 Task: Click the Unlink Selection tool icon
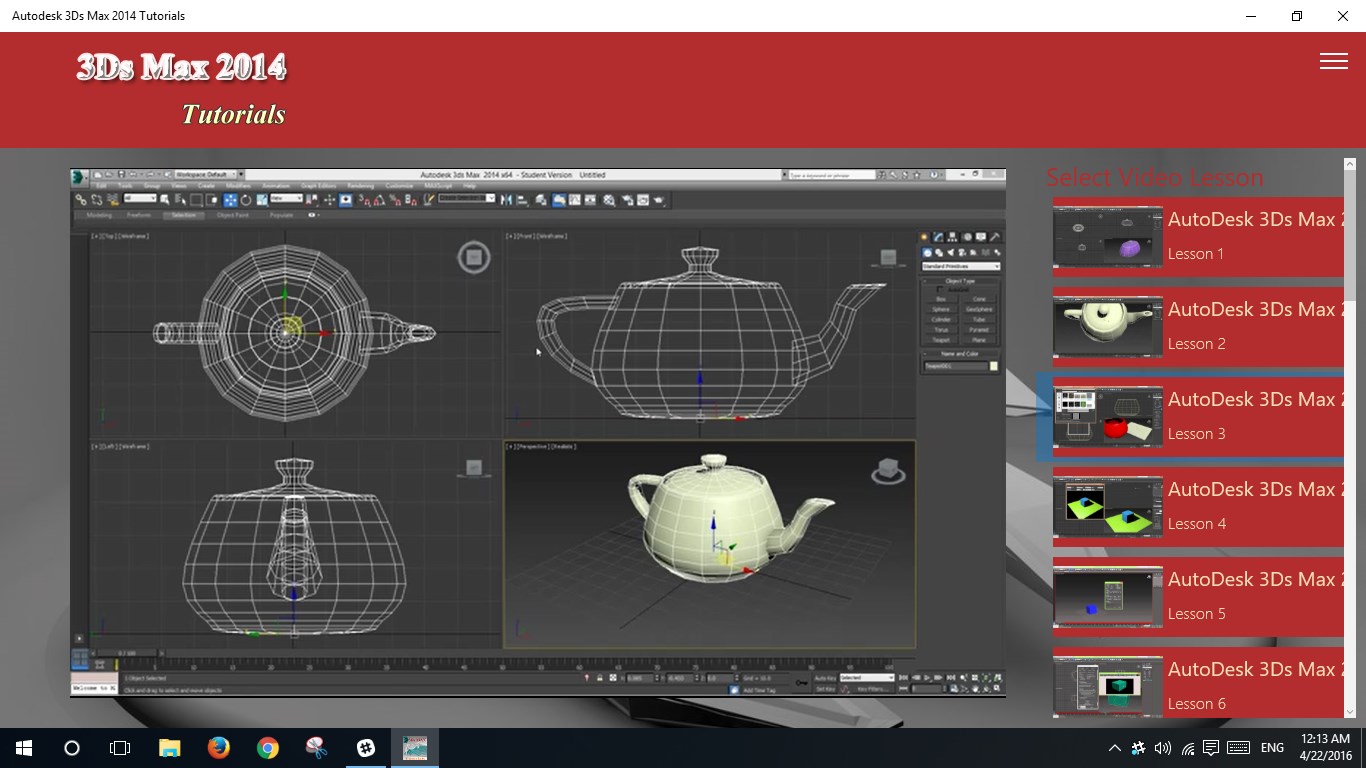click(x=97, y=199)
